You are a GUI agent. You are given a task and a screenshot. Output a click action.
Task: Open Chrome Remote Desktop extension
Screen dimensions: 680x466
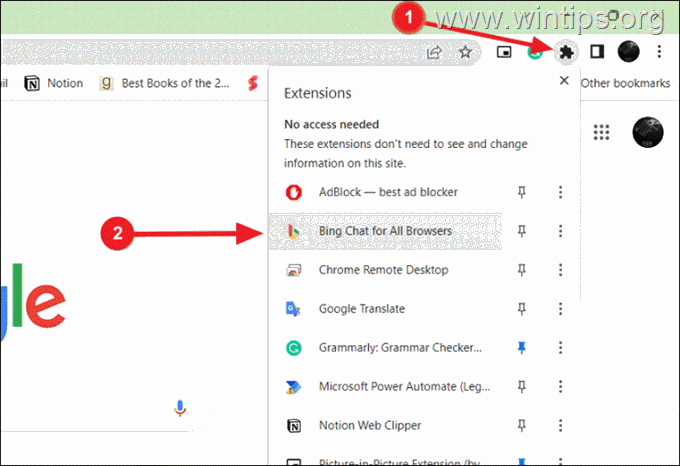pyautogui.click(x=386, y=270)
